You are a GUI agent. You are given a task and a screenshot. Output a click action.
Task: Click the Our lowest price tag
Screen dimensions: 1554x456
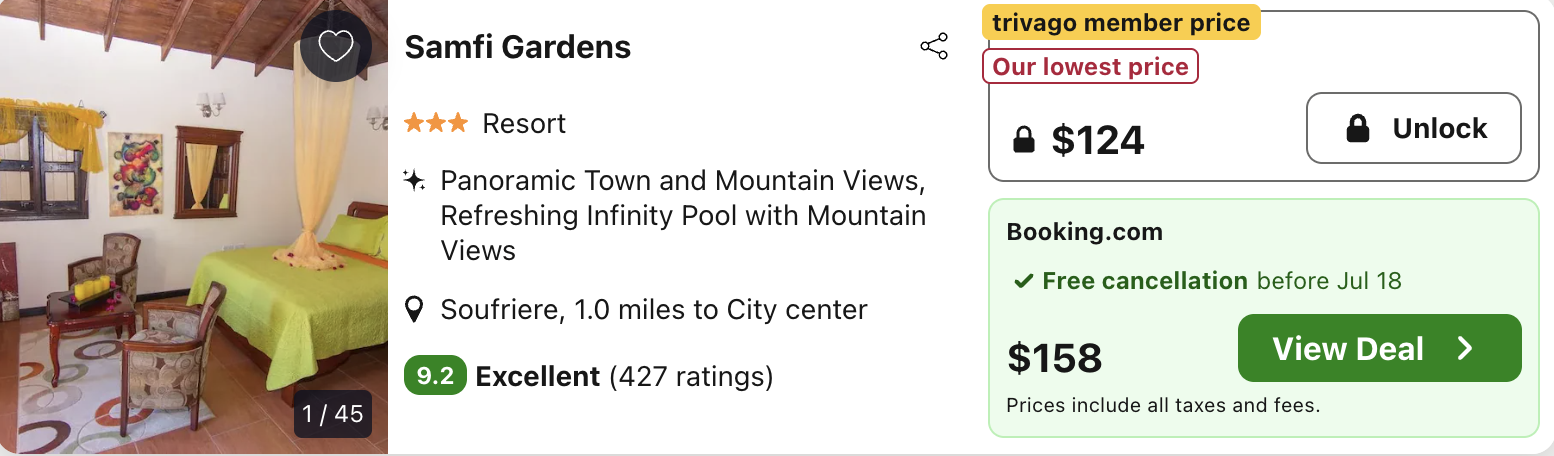pyautogui.click(x=1090, y=67)
